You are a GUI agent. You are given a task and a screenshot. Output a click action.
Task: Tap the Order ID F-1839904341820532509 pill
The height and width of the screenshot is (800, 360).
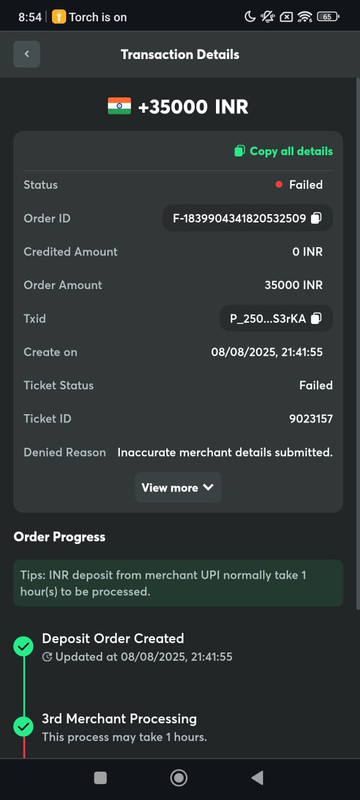tap(248, 218)
